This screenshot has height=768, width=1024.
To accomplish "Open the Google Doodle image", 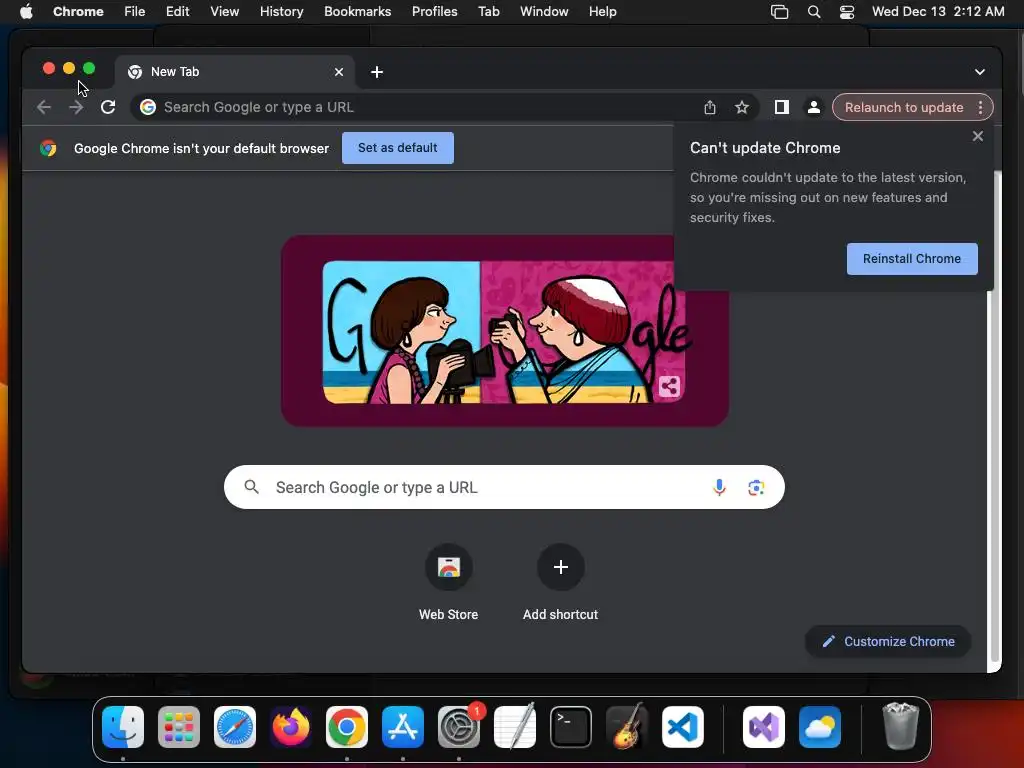I will point(504,331).
